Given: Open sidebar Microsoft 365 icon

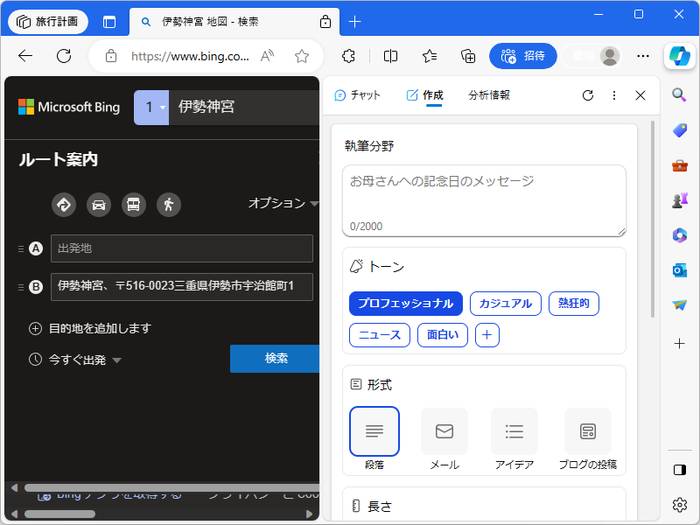Looking at the screenshot, I should pos(679,235).
